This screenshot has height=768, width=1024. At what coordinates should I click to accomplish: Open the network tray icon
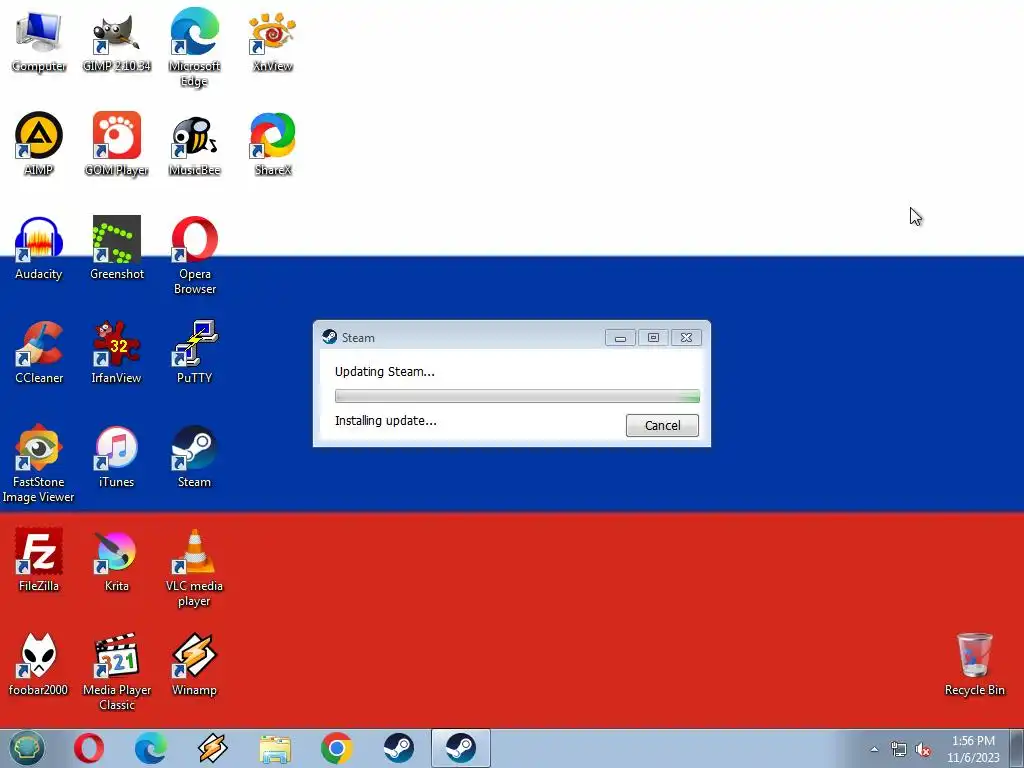click(899, 750)
